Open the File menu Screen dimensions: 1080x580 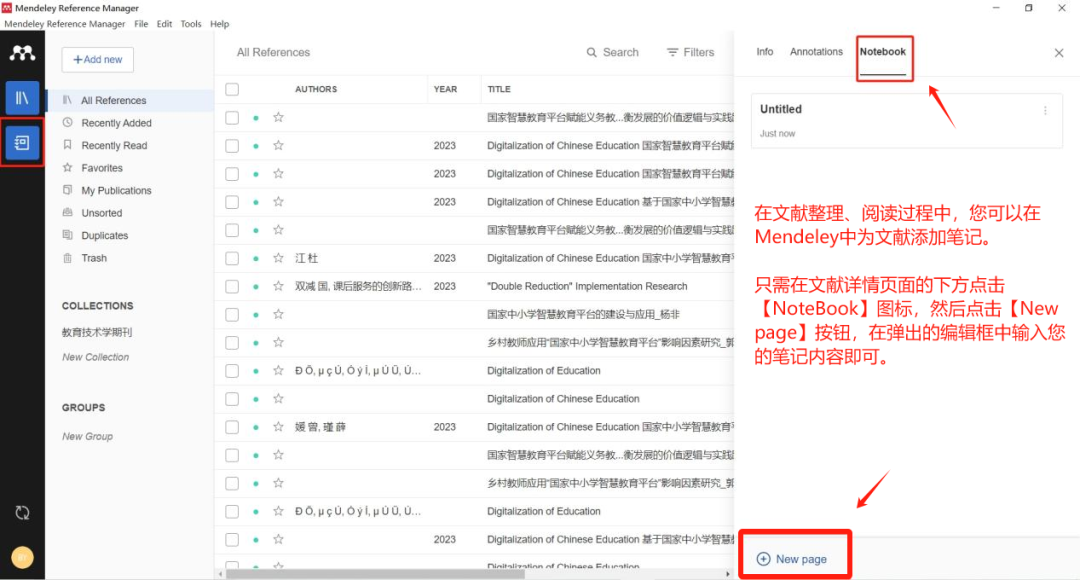(x=141, y=23)
